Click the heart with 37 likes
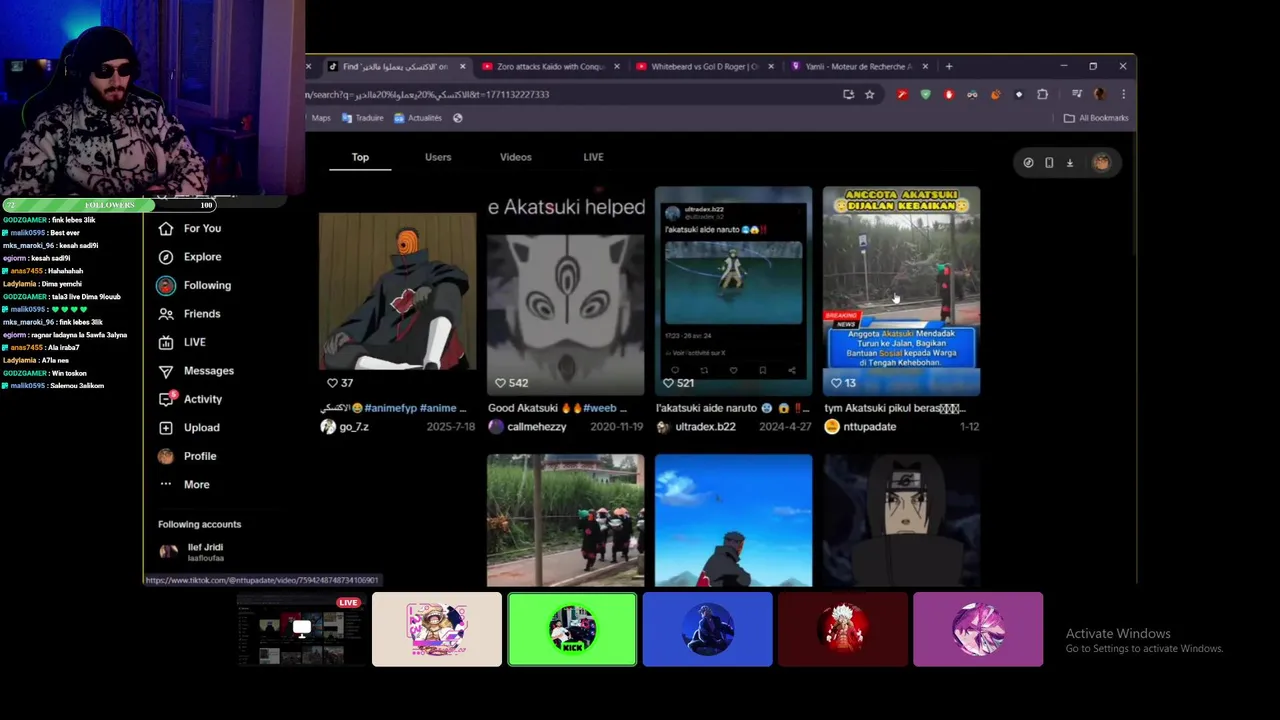 point(333,383)
